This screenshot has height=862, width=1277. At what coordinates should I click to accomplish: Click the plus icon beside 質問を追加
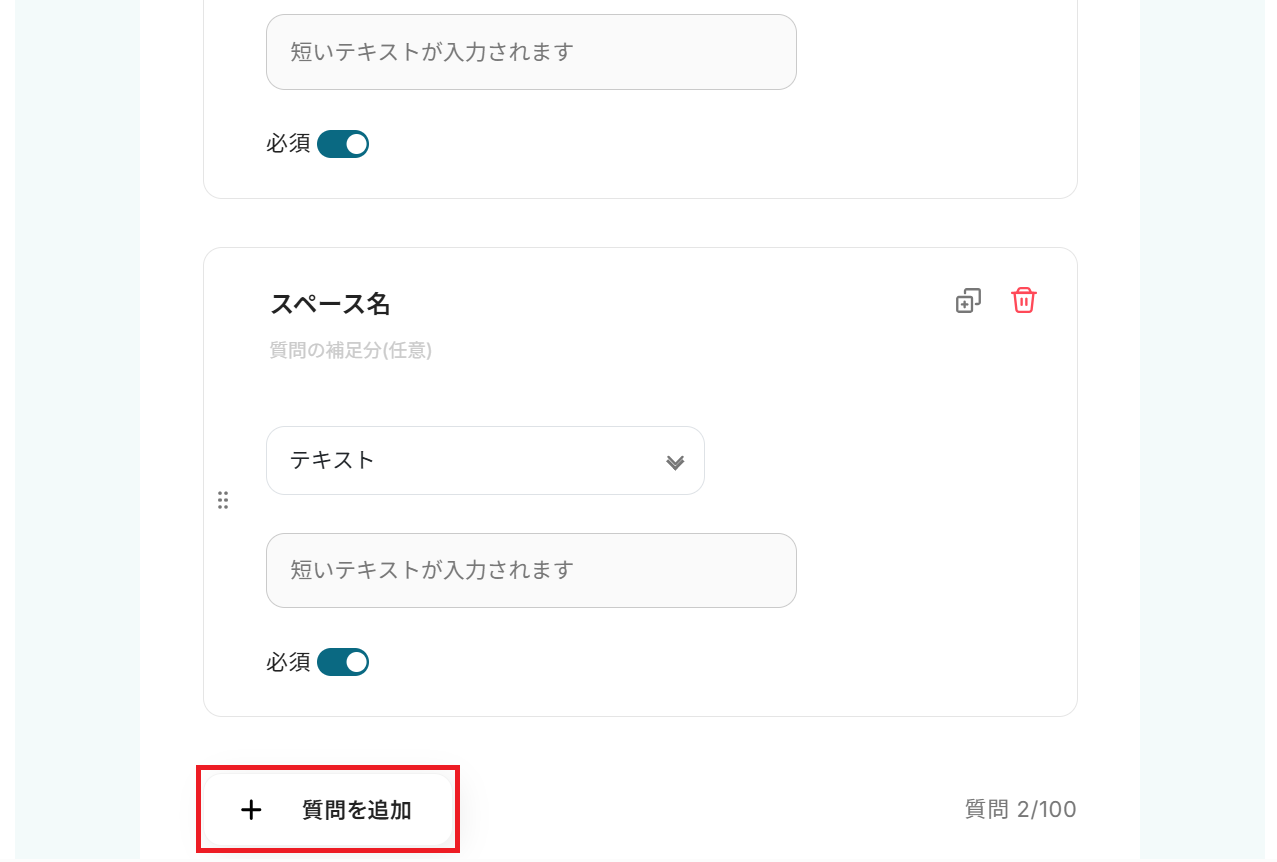click(x=251, y=810)
